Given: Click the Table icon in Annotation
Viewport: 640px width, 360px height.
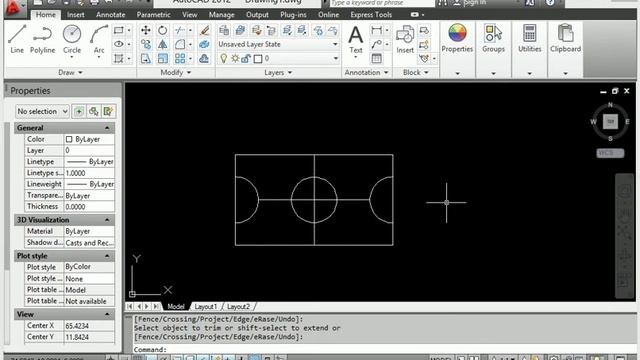Looking at the screenshot, I should click(376, 58).
